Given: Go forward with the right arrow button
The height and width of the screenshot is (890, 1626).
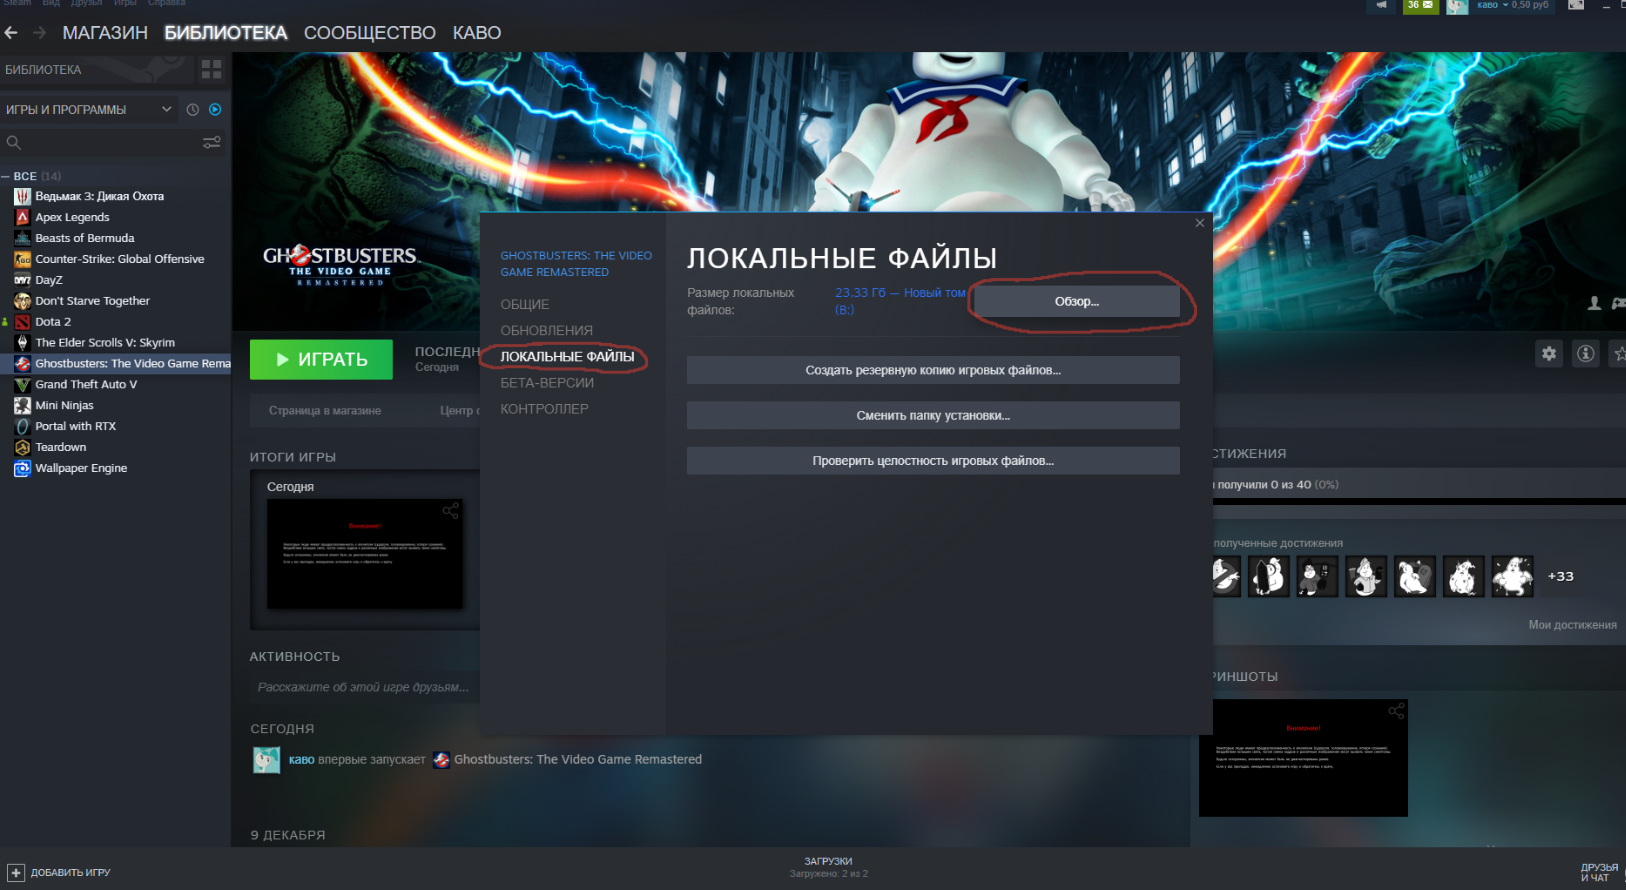Looking at the screenshot, I should (40, 33).
